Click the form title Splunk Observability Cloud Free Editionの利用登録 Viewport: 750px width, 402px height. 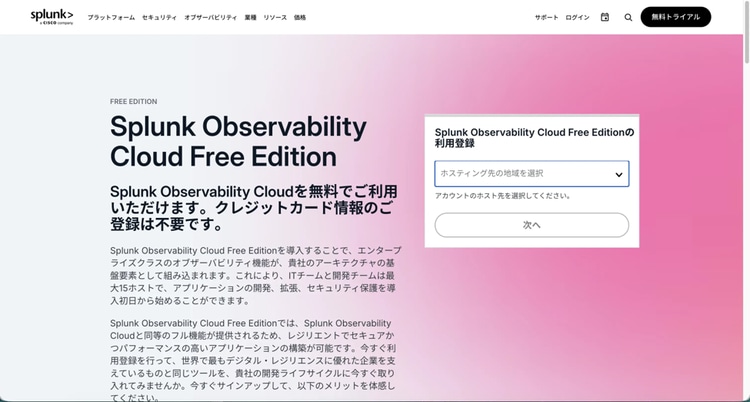[x=534, y=138]
